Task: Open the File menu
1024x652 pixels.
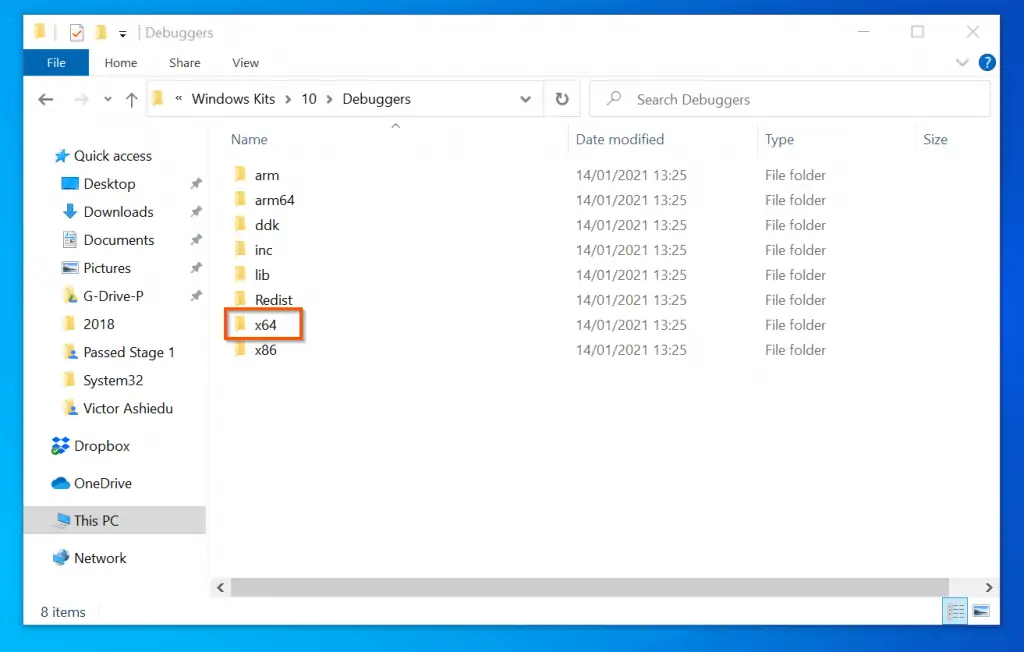Action: (56, 62)
